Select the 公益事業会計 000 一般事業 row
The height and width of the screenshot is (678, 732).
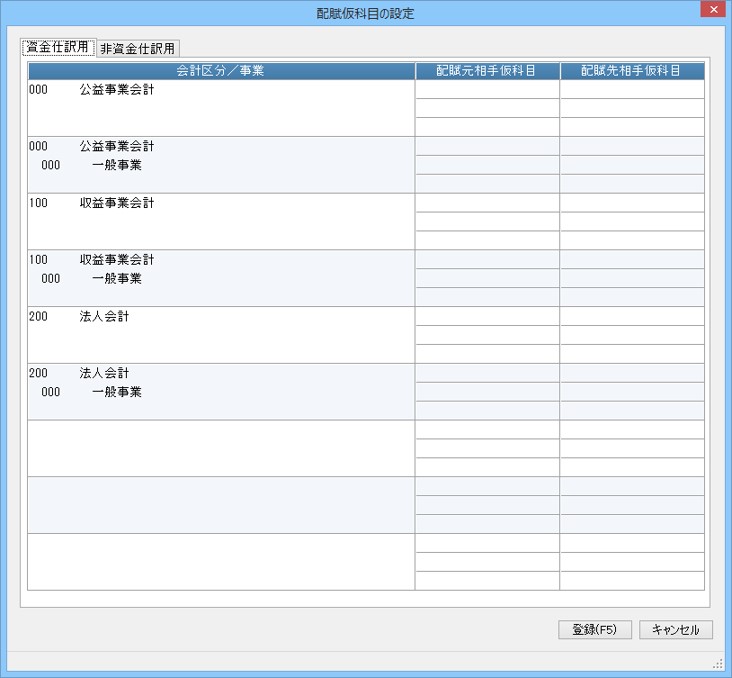tap(221, 165)
